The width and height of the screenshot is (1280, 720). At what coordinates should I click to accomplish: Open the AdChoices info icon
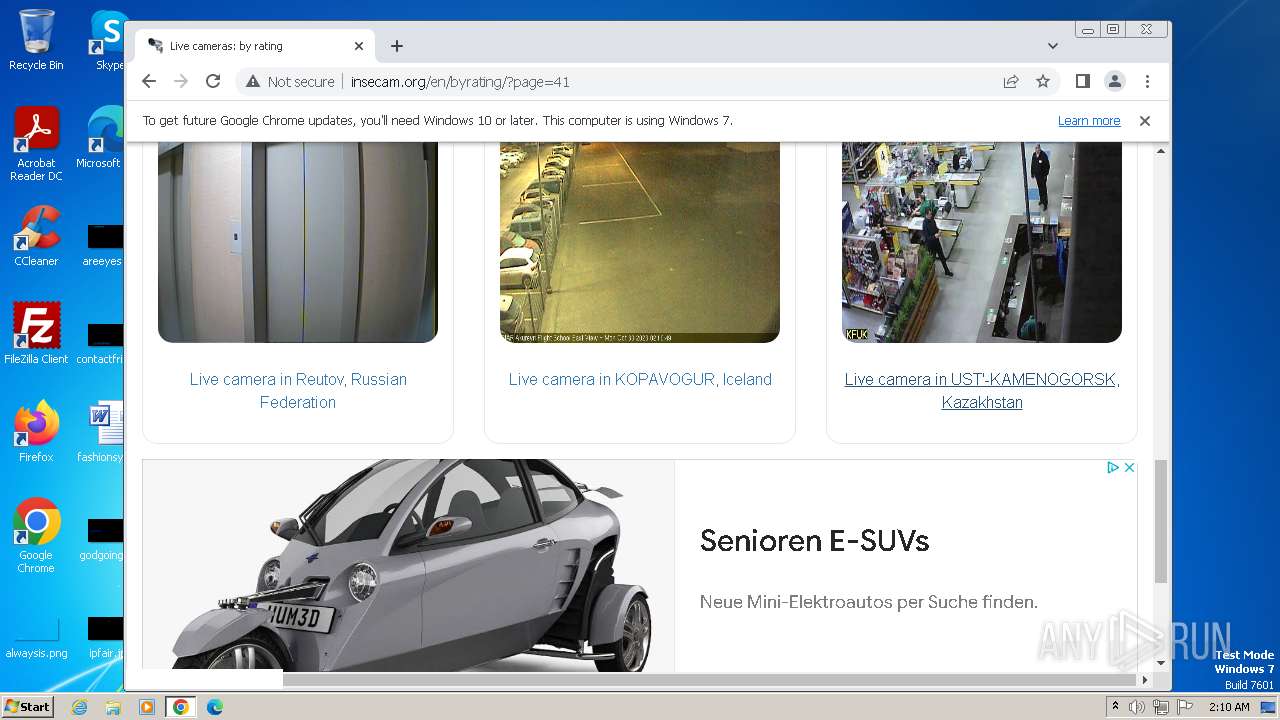pos(1112,467)
